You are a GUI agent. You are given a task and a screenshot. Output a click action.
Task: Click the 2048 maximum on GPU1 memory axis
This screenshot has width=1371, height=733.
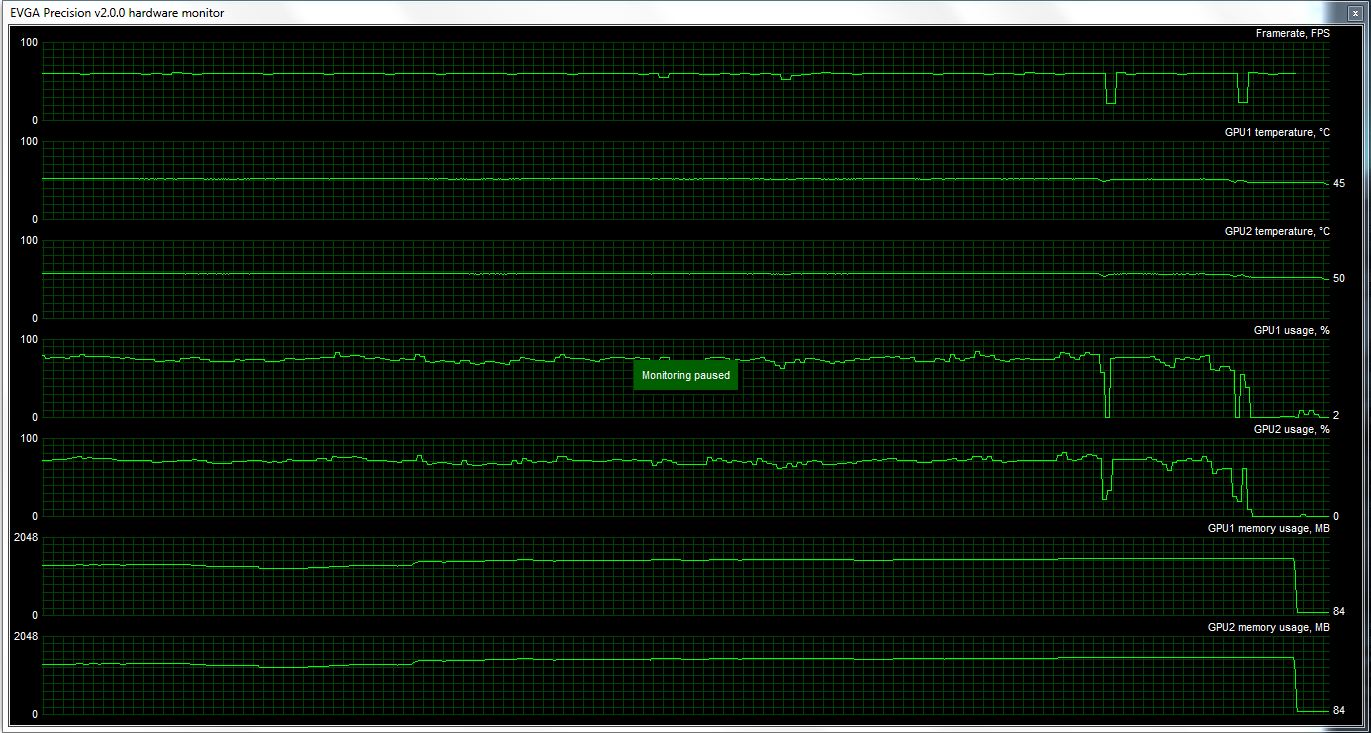click(x=26, y=538)
